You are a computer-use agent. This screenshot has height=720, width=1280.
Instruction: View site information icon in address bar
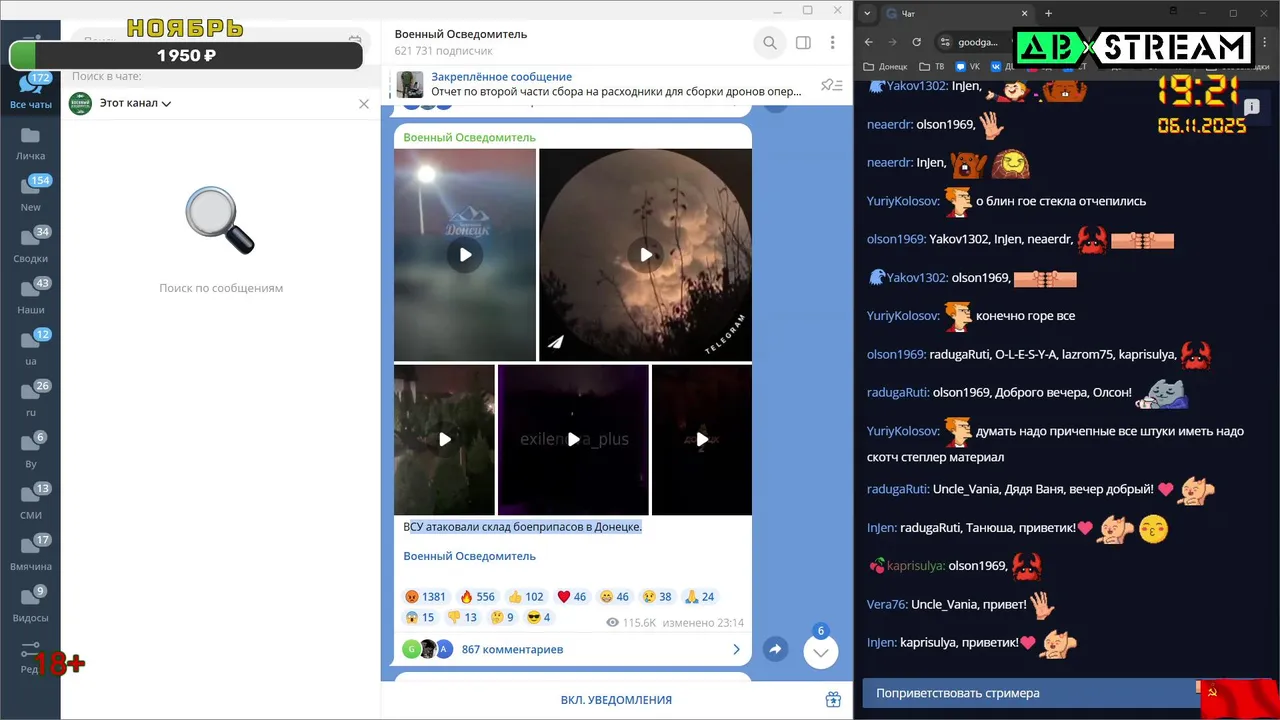click(945, 42)
